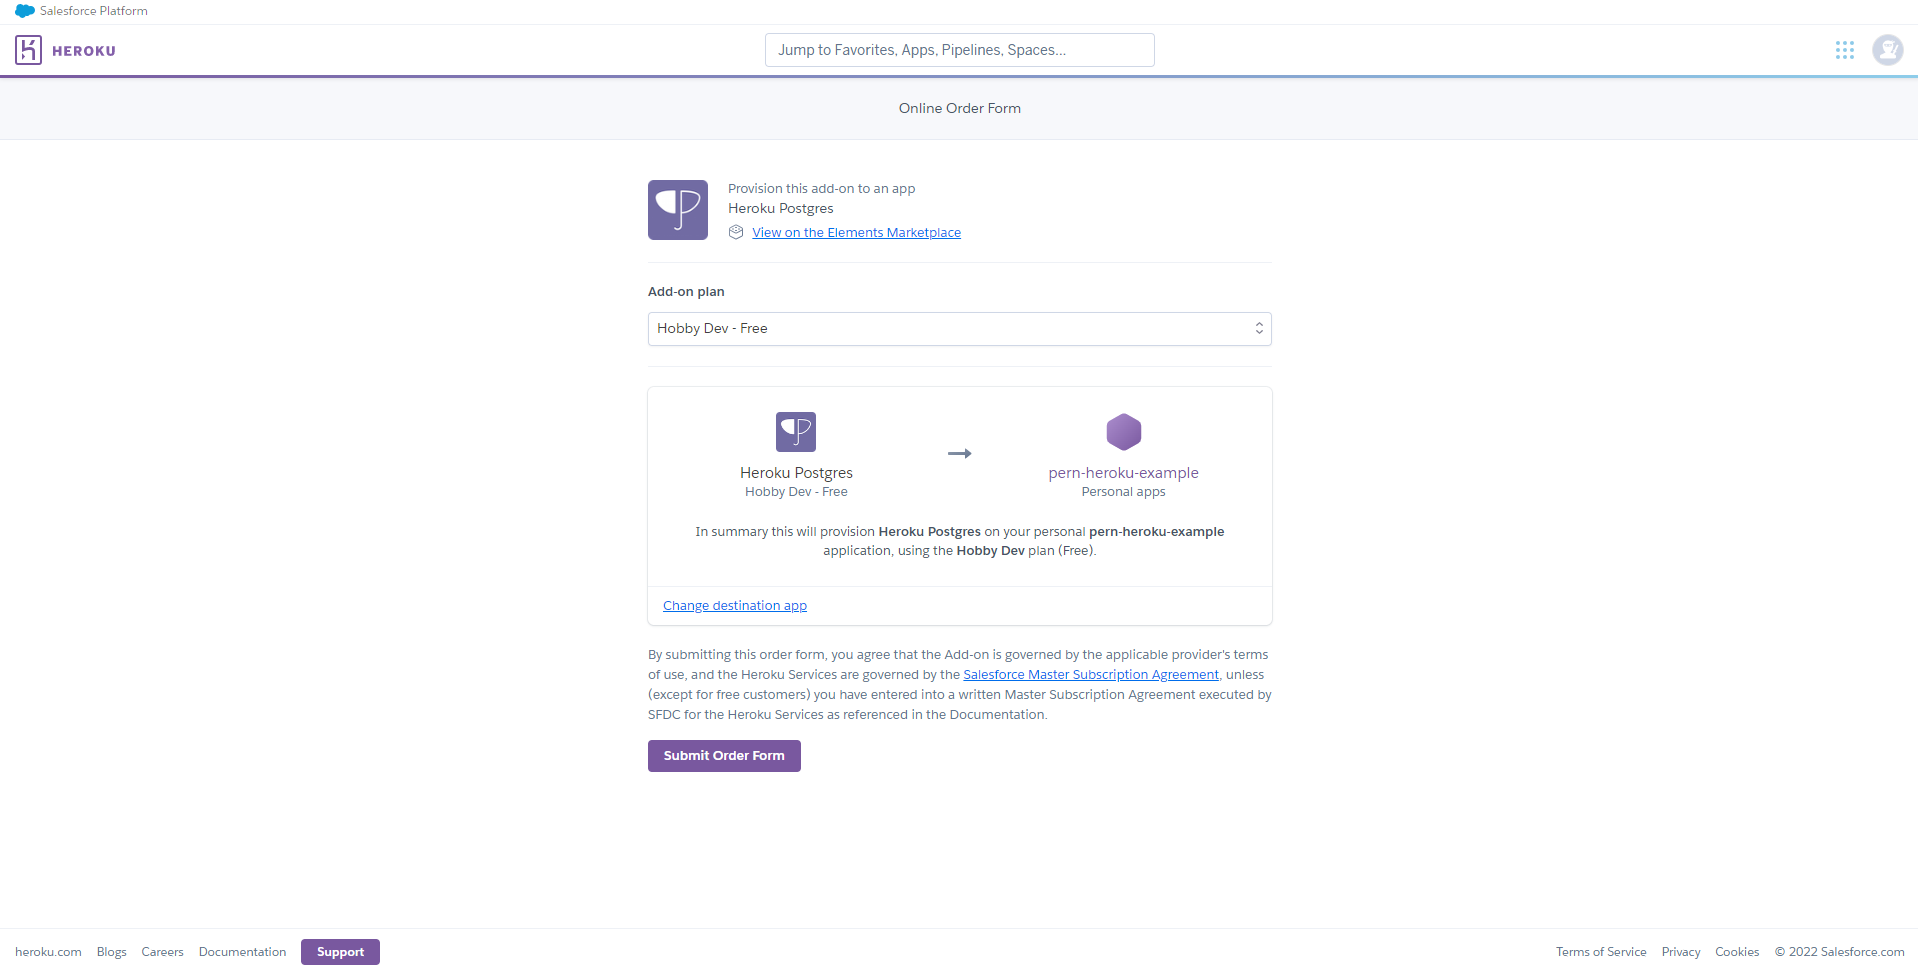Viewport: 1918px width, 972px height.
Task: Open the apps grid menu
Action: tap(1845, 49)
